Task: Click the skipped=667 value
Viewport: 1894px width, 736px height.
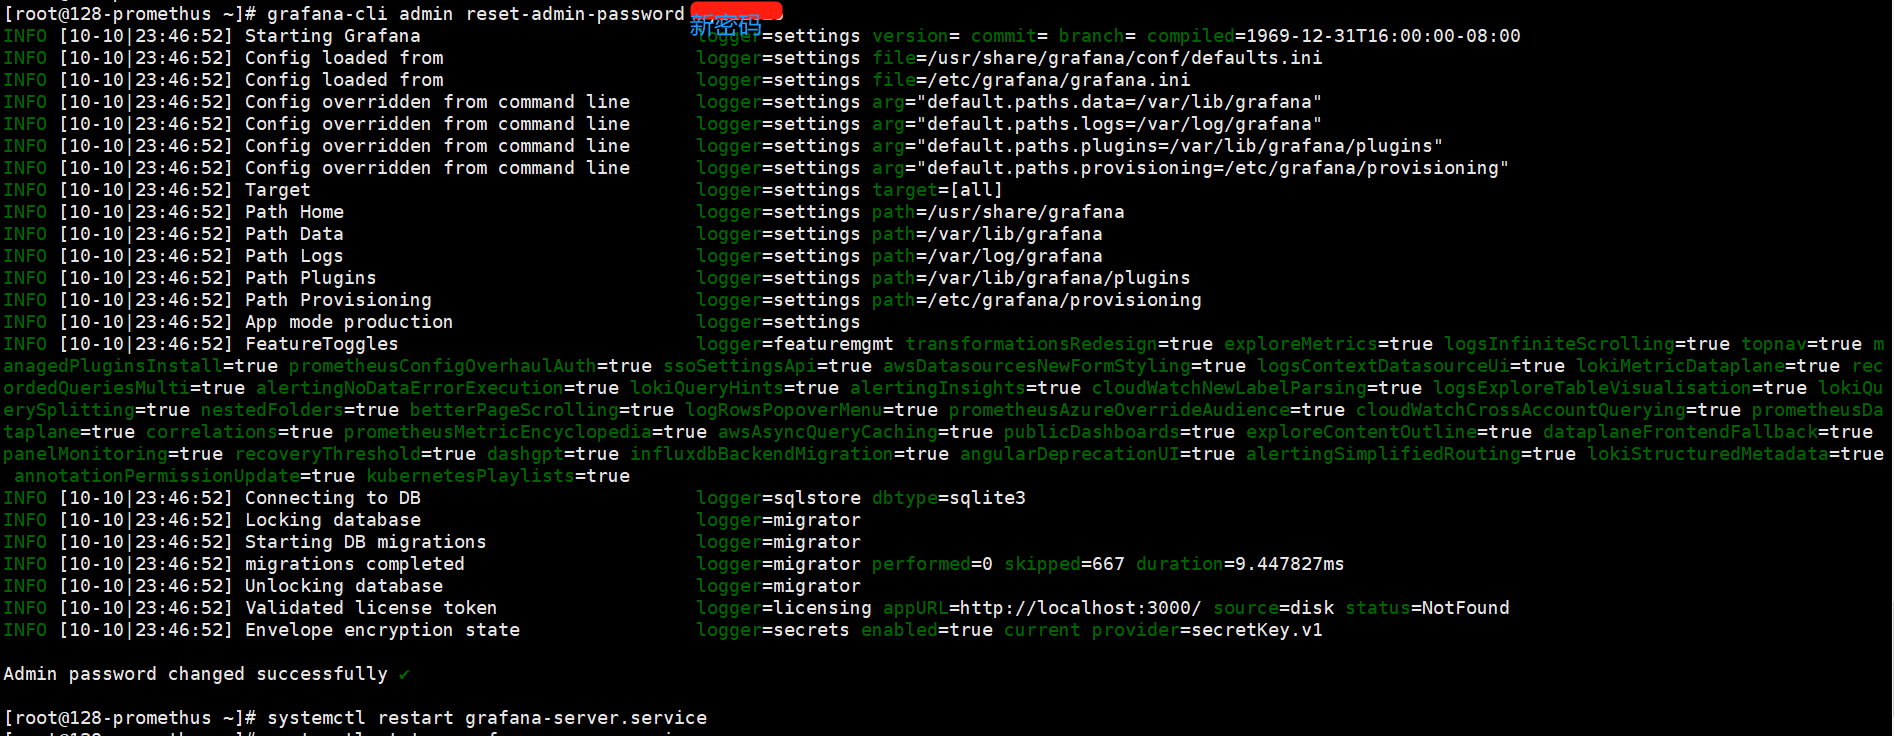Action: 1064,564
